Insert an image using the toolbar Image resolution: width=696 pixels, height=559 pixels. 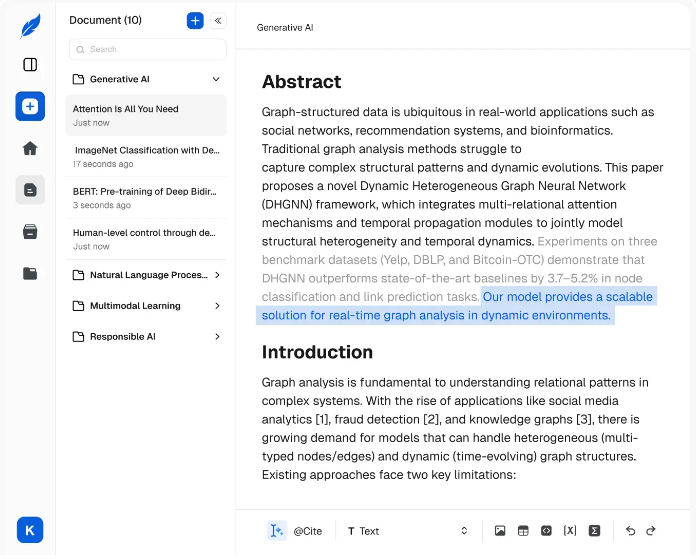point(500,531)
